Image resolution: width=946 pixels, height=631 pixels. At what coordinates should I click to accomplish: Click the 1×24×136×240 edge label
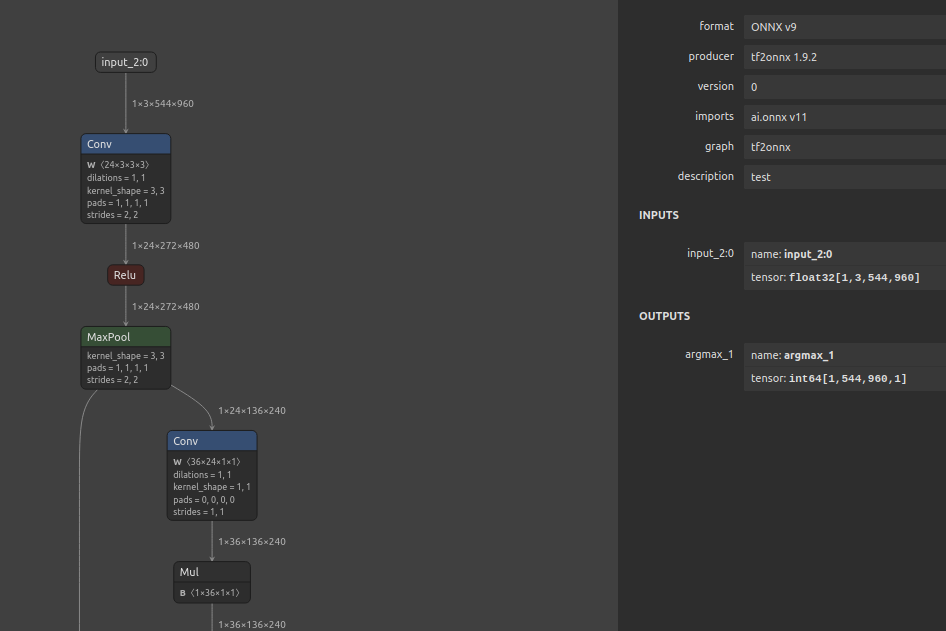[x=252, y=411]
